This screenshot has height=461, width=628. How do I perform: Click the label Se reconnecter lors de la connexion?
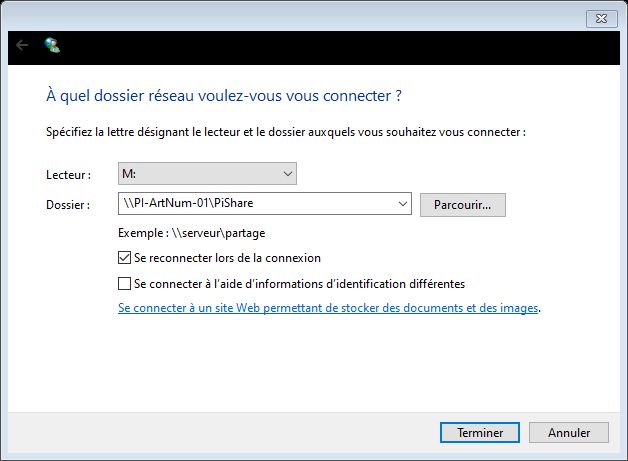227,258
